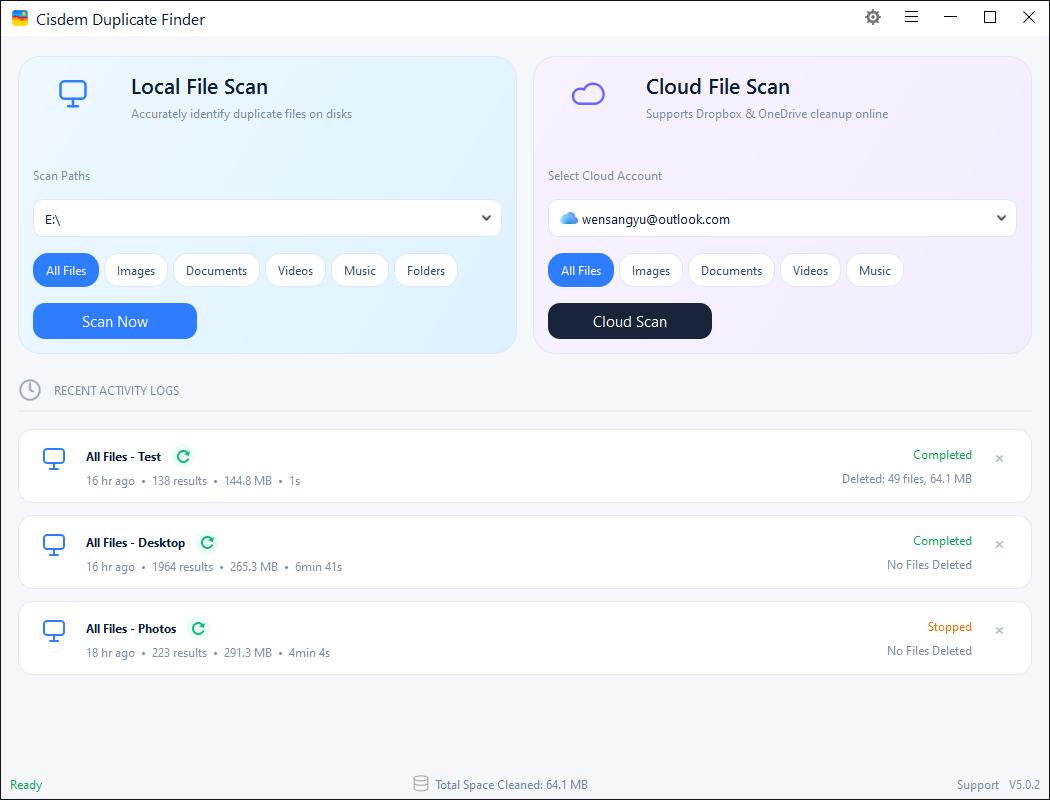1050x800 pixels.
Task: Select Videos filter for local scan
Action: (295, 270)
